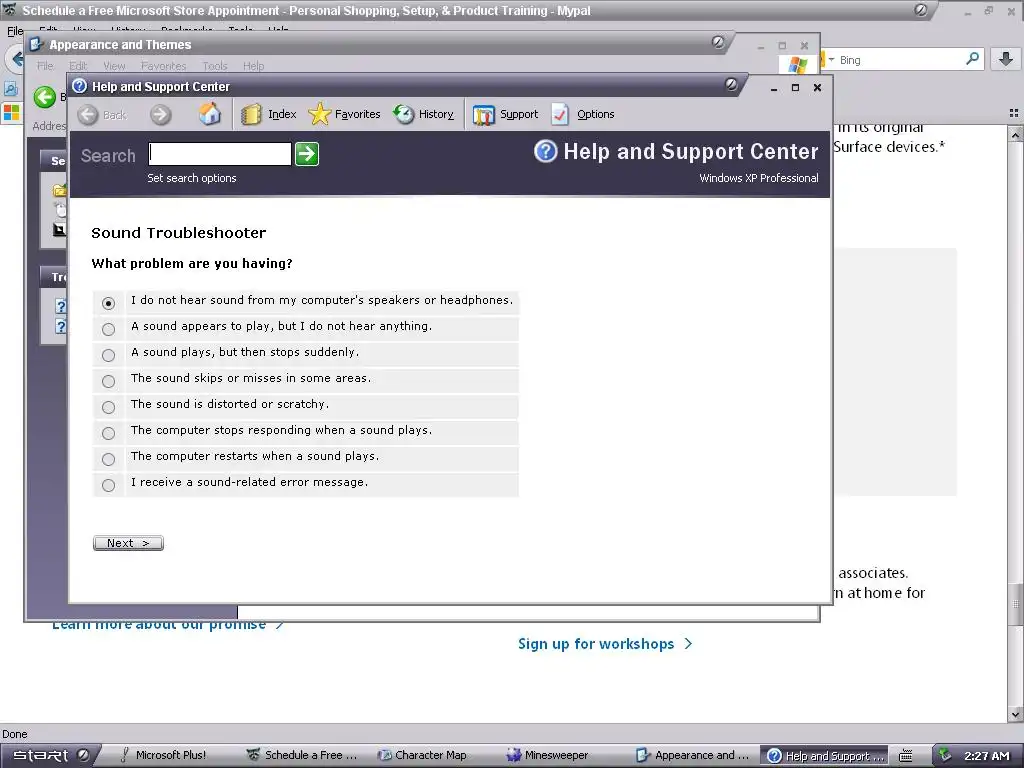Switch to Appearance and Themes taskbar button

click(693, 755)
